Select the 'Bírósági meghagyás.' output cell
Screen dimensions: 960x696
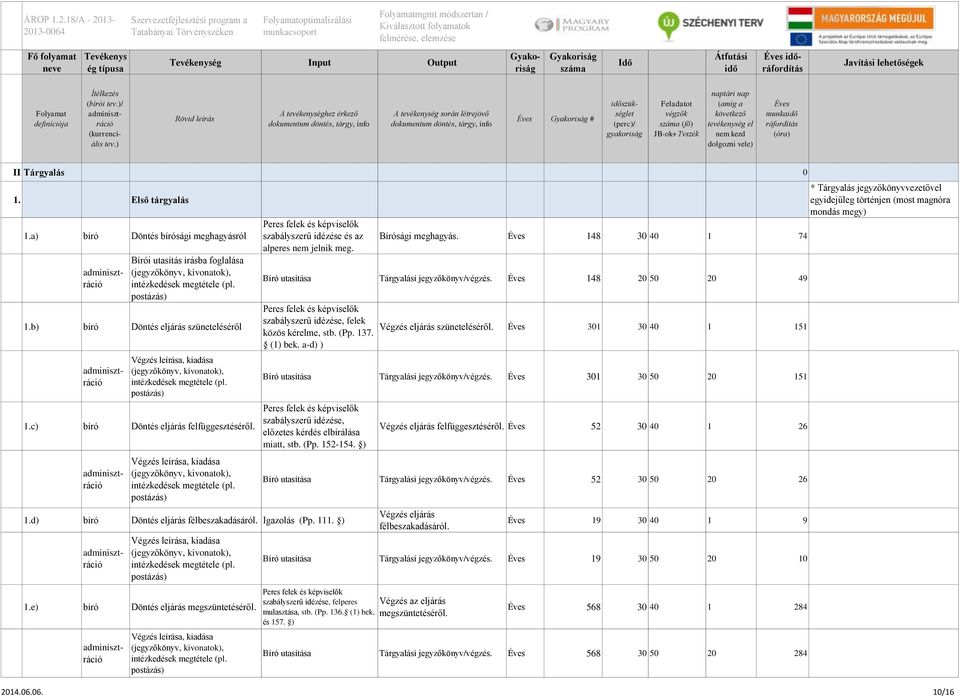(442, 236)
